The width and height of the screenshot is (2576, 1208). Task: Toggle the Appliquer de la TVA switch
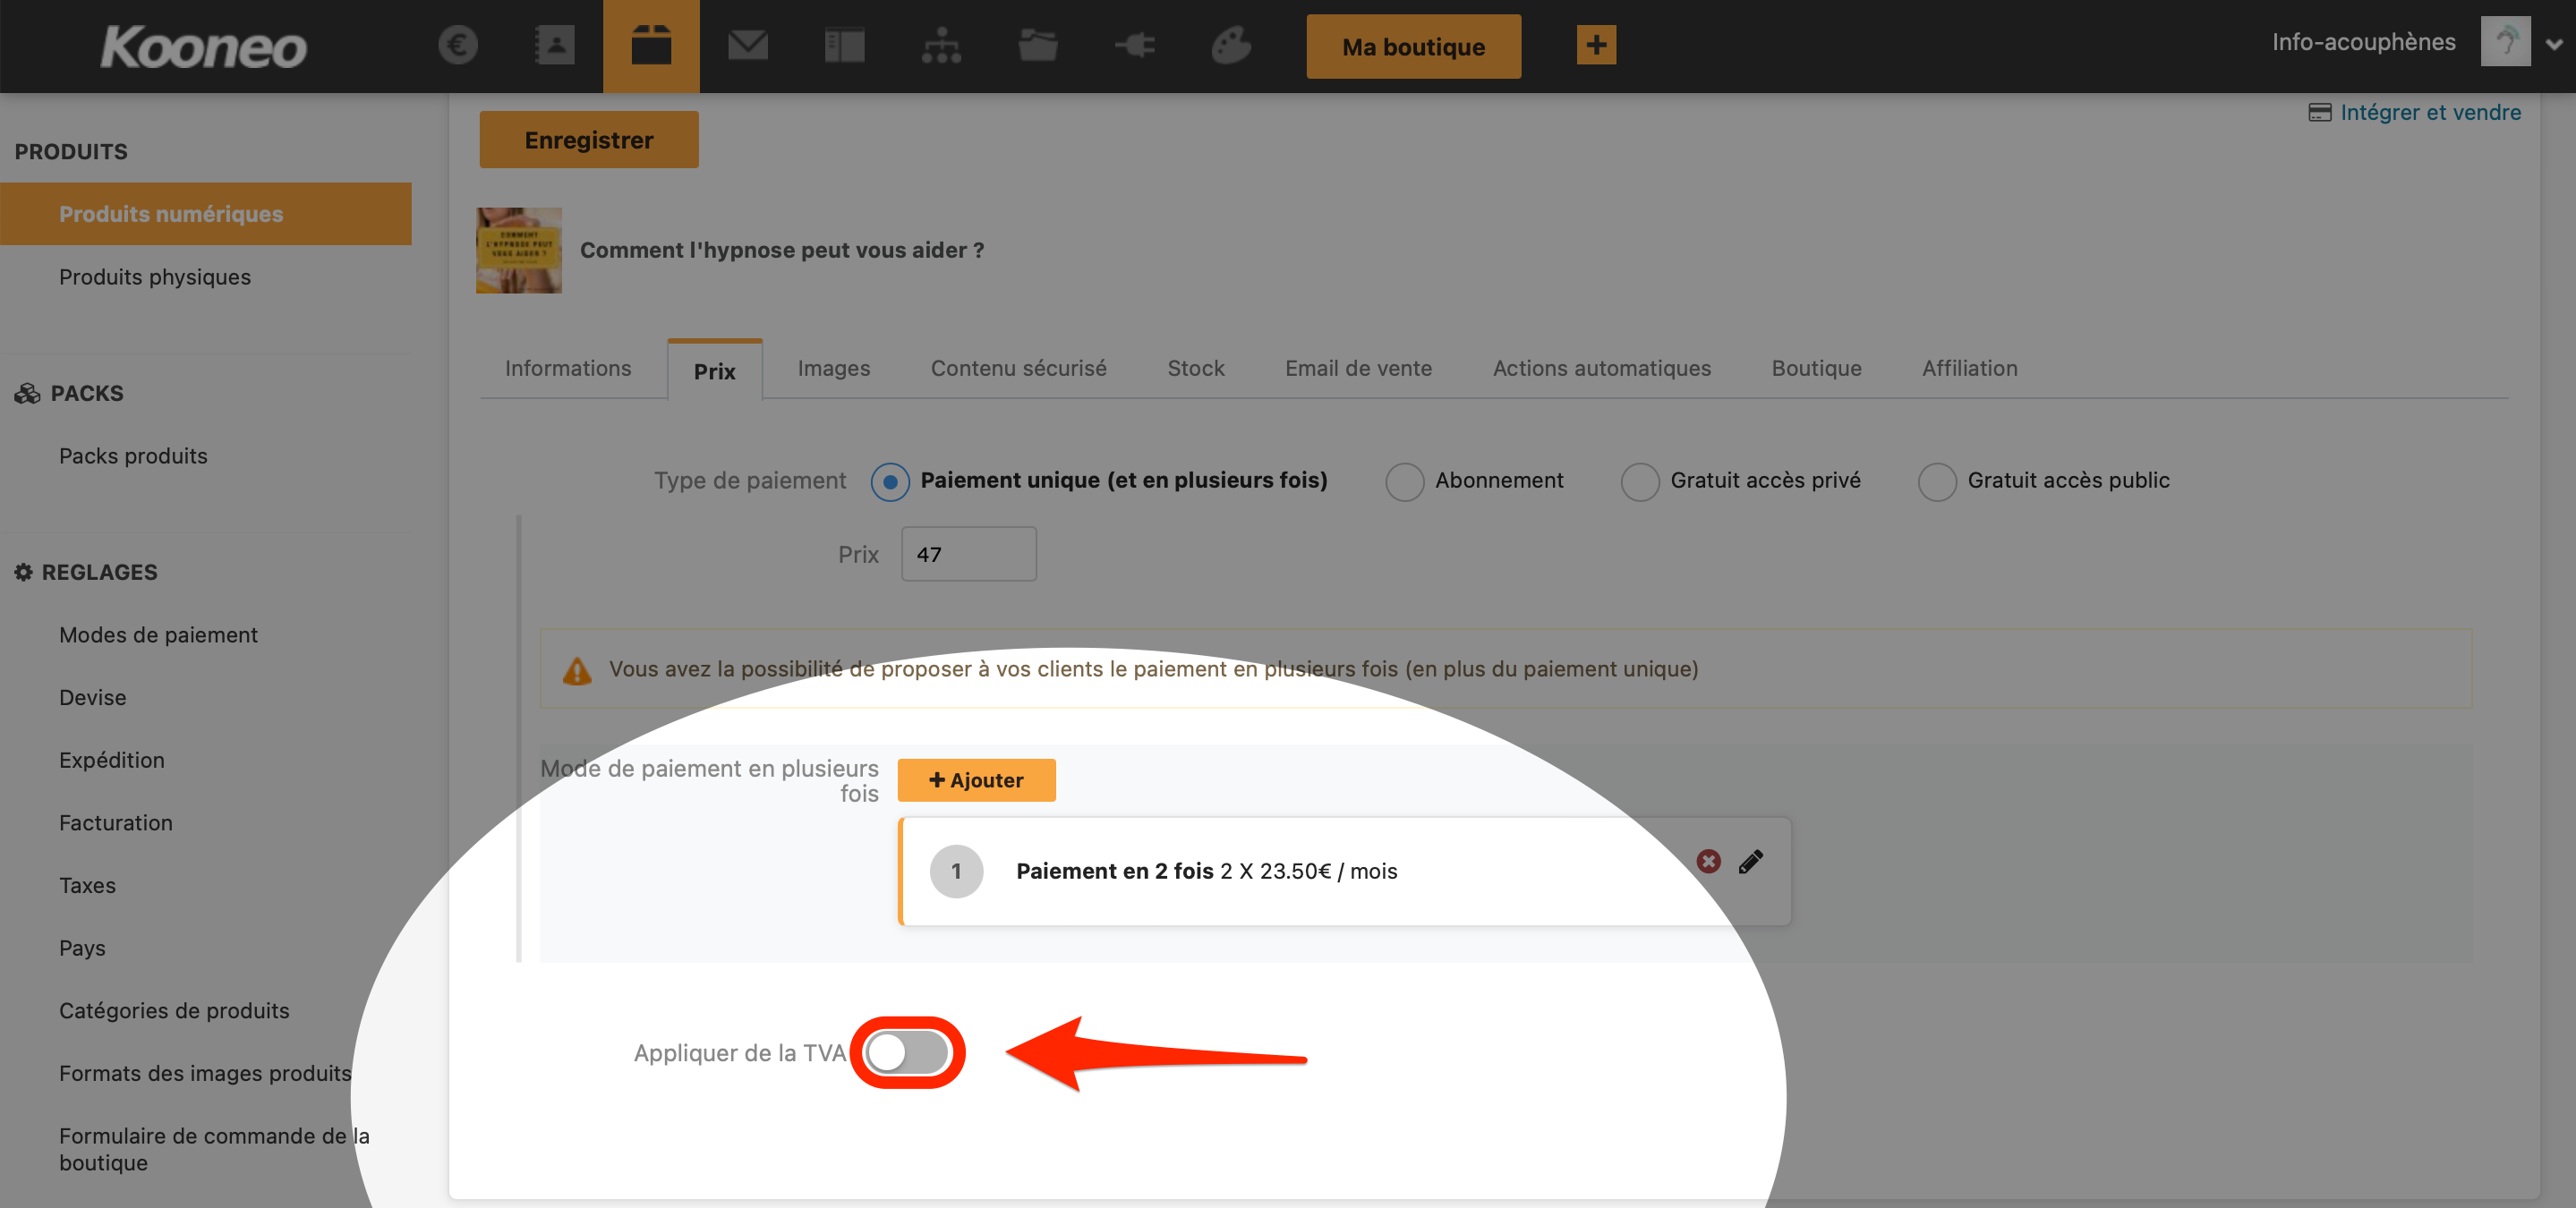pyautogui.click(x=907, y=1052)
